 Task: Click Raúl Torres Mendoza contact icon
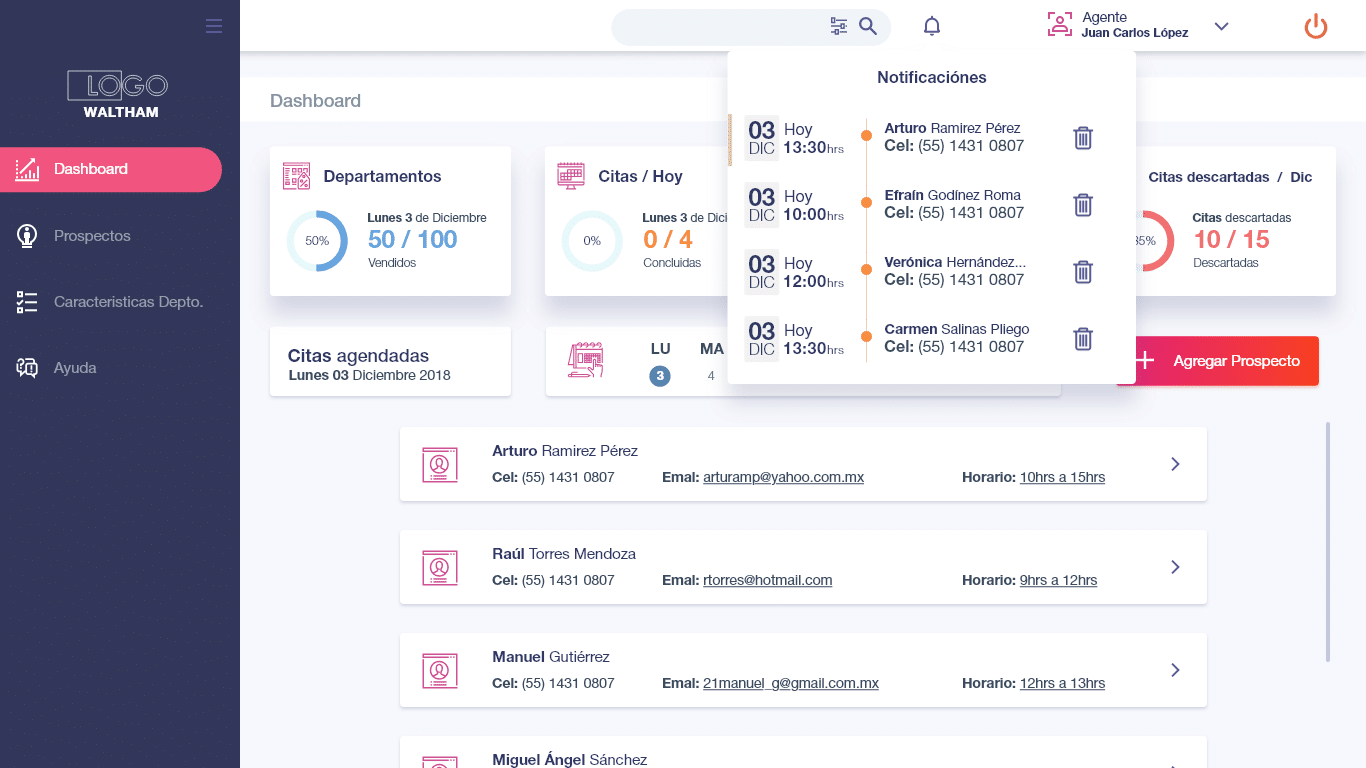tap(439, 567)
